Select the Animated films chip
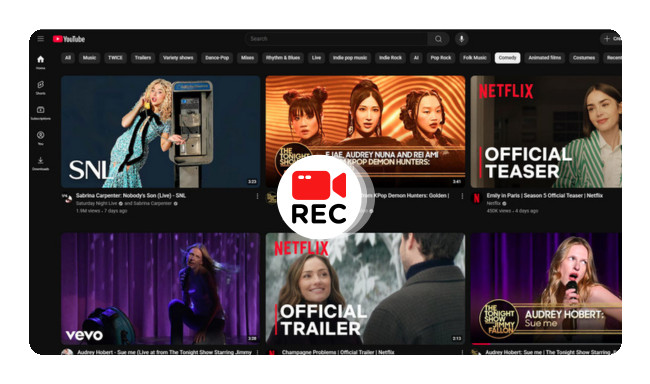Viewport: 650px width, 384px height. click(544, 58)
